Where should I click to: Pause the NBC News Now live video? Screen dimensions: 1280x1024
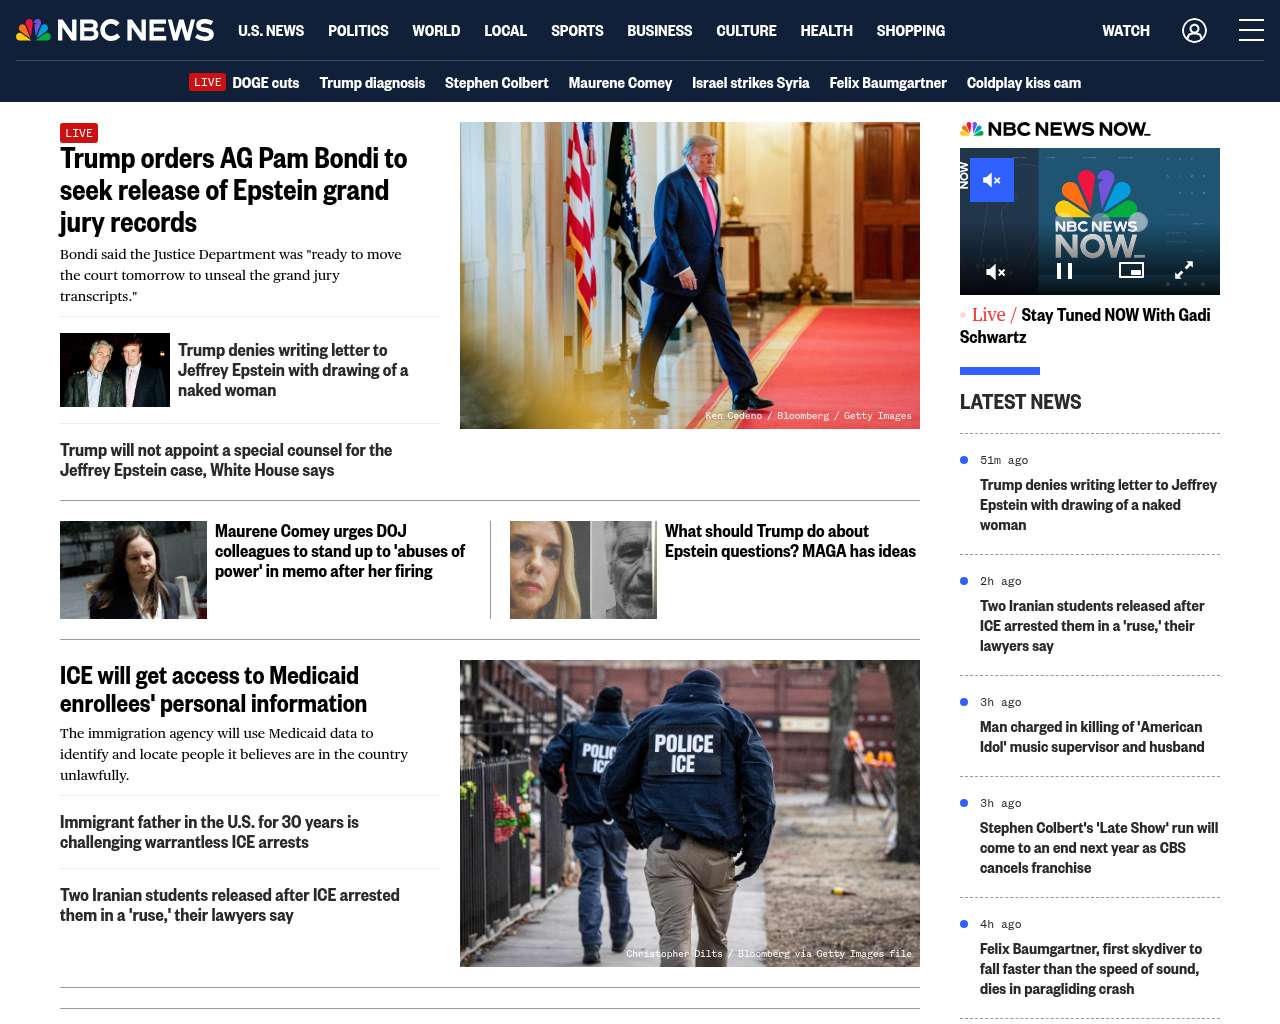tap(1065, 271)
